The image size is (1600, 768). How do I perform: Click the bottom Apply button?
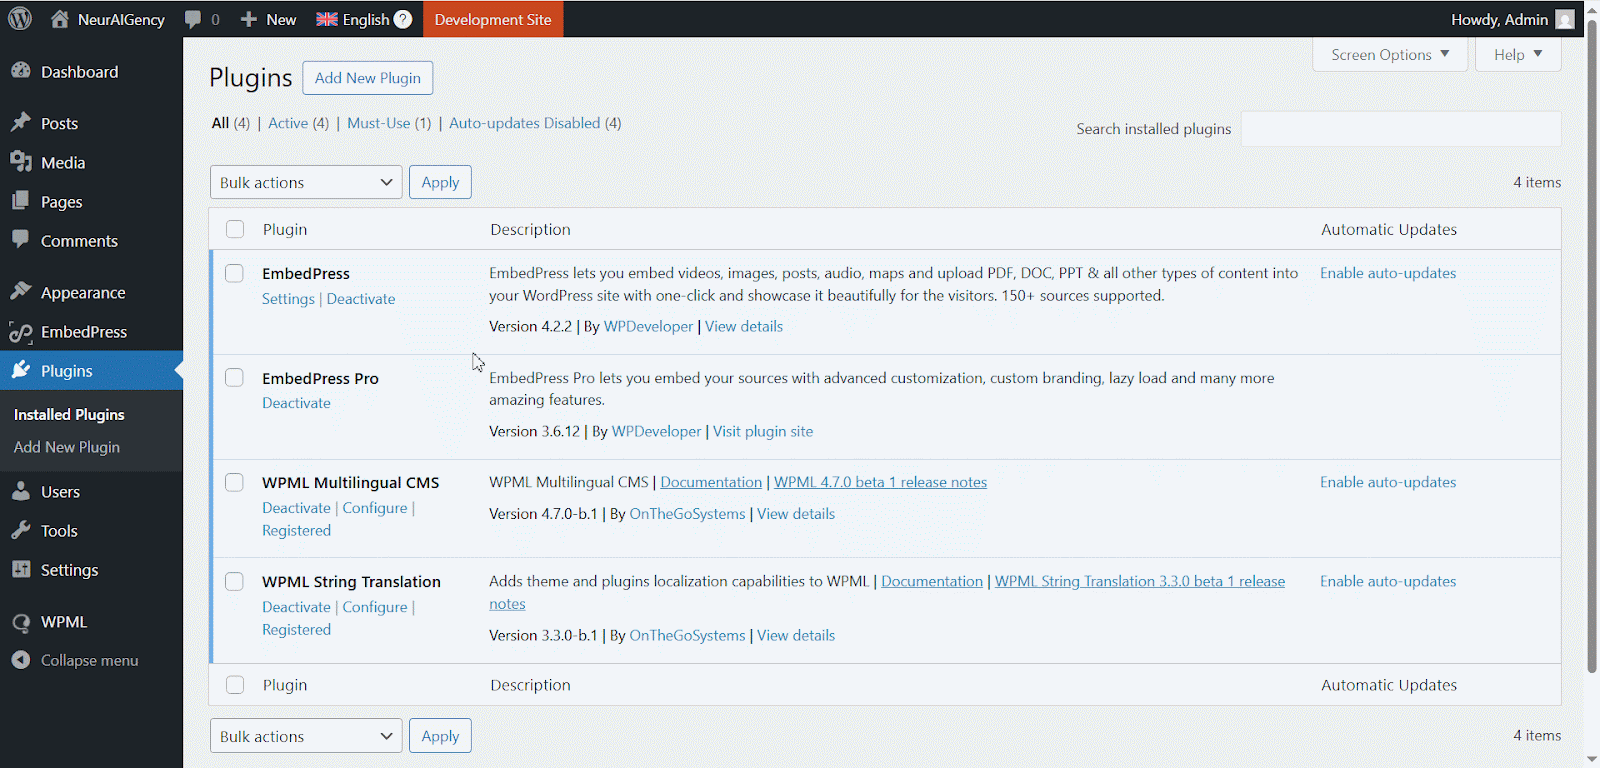(440, 736)
